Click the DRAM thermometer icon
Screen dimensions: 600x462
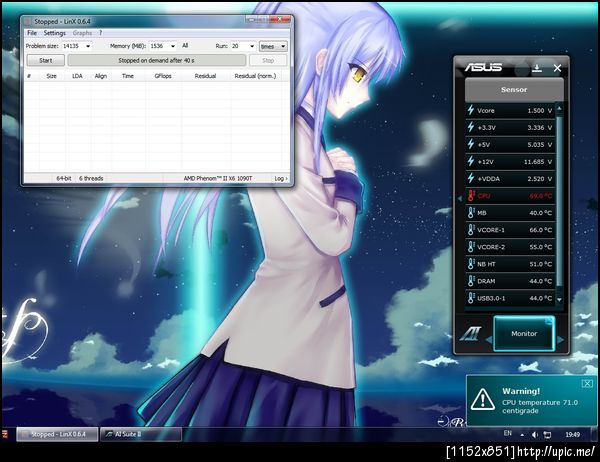point(471,281)
